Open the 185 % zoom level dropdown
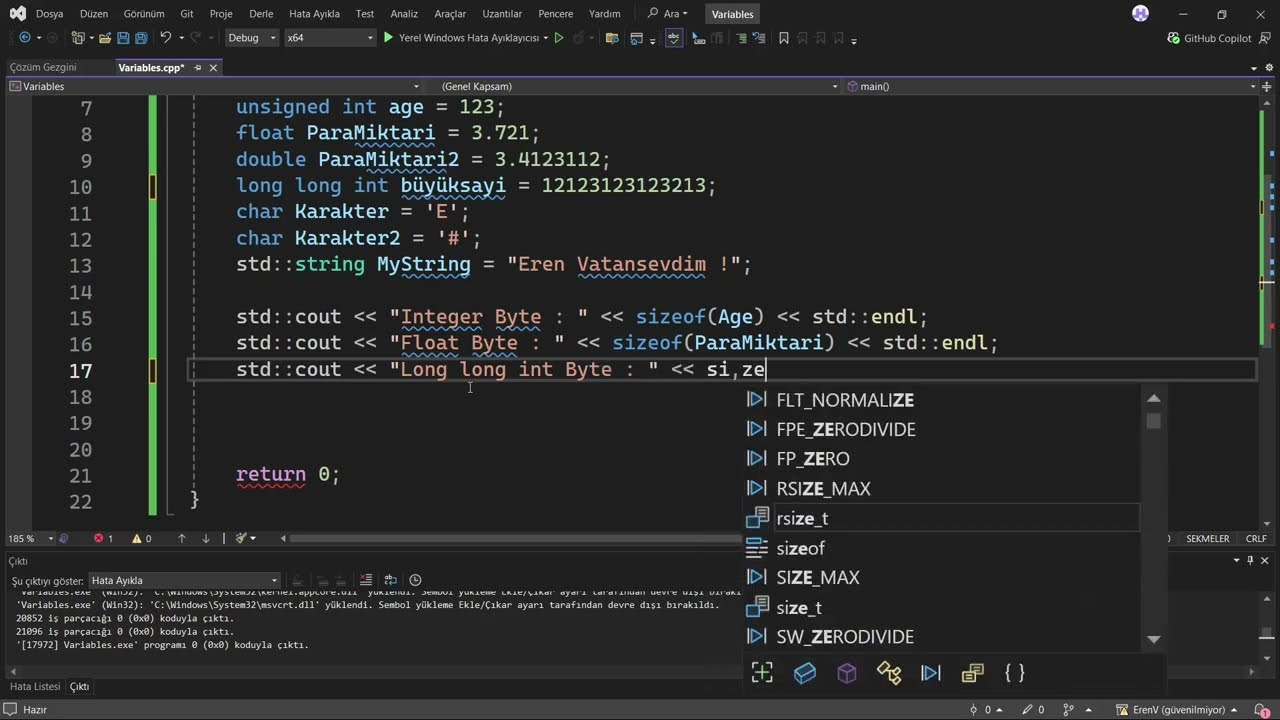Image resolution: width=1280 pixels, height=720 pixels. point(50,538)
